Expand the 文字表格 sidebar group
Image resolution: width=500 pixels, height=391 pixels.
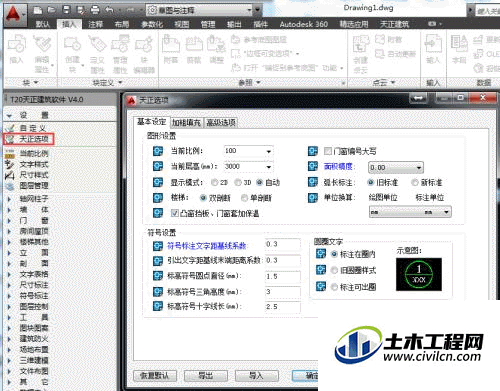(9, 274)
